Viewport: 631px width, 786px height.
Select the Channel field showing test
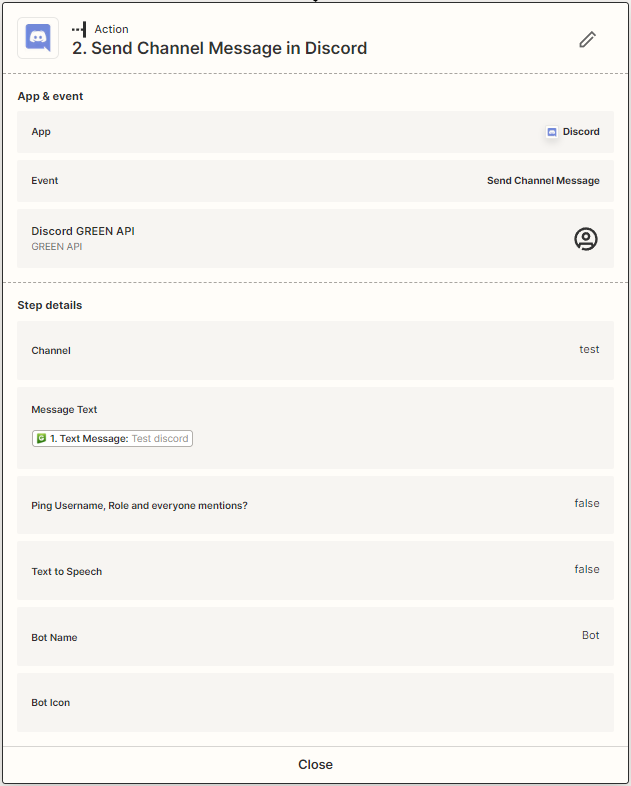click(x=315, y=350)
